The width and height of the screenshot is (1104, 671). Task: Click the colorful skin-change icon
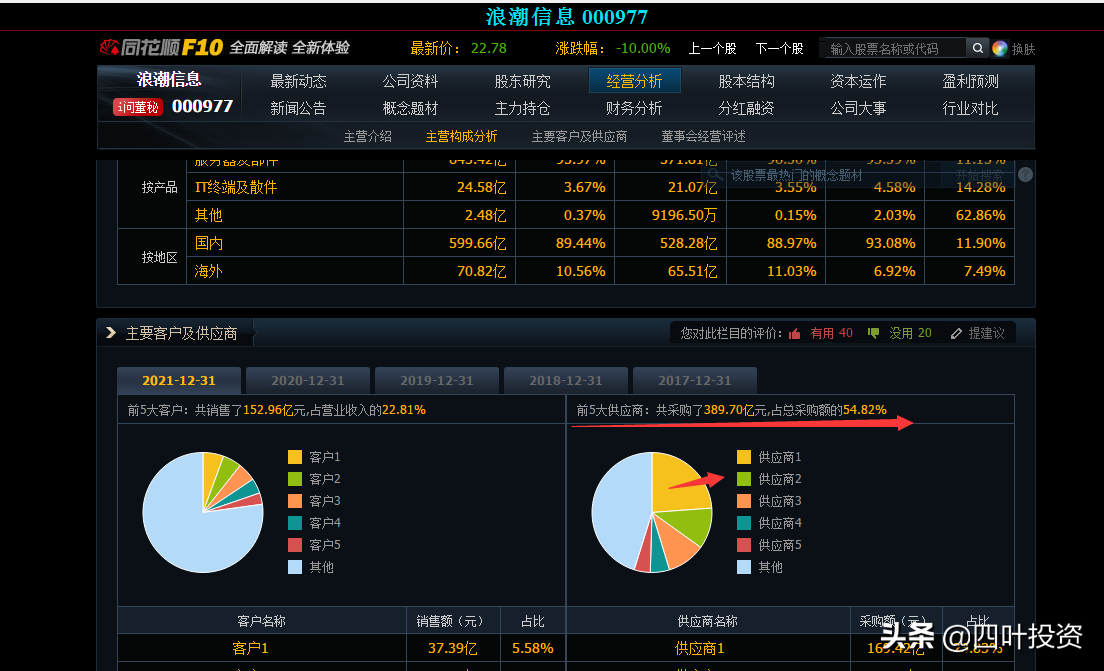coord(1000,49)
